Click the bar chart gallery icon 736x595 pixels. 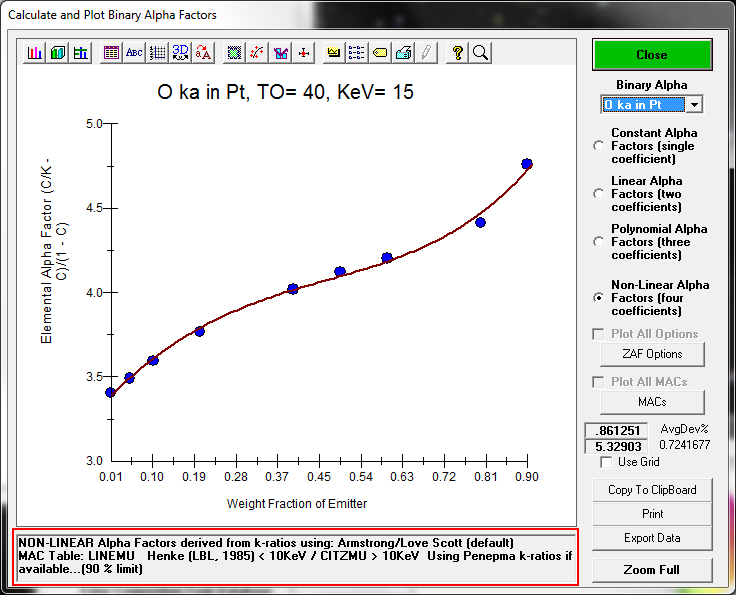[35, 53]
